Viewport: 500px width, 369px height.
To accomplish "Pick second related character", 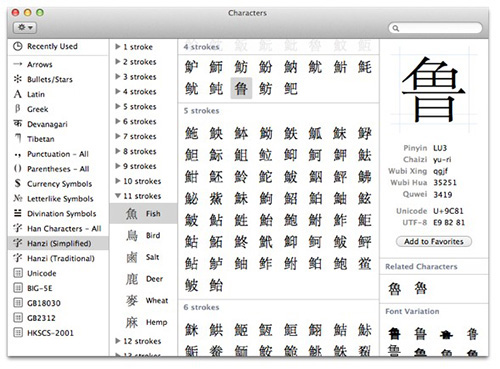I will (x=420, y=289).
